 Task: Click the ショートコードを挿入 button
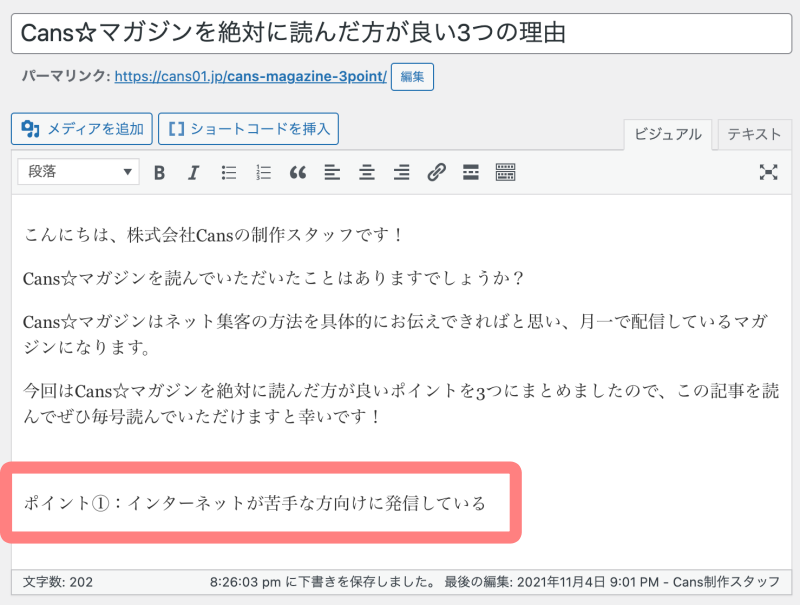click(x=249, y=128)
